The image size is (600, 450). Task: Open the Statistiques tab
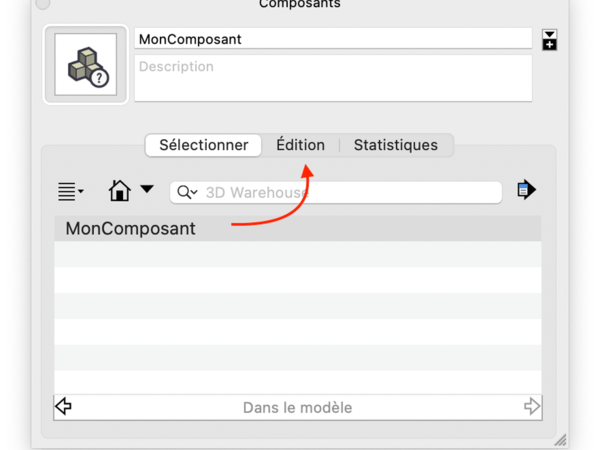[395, 145]
